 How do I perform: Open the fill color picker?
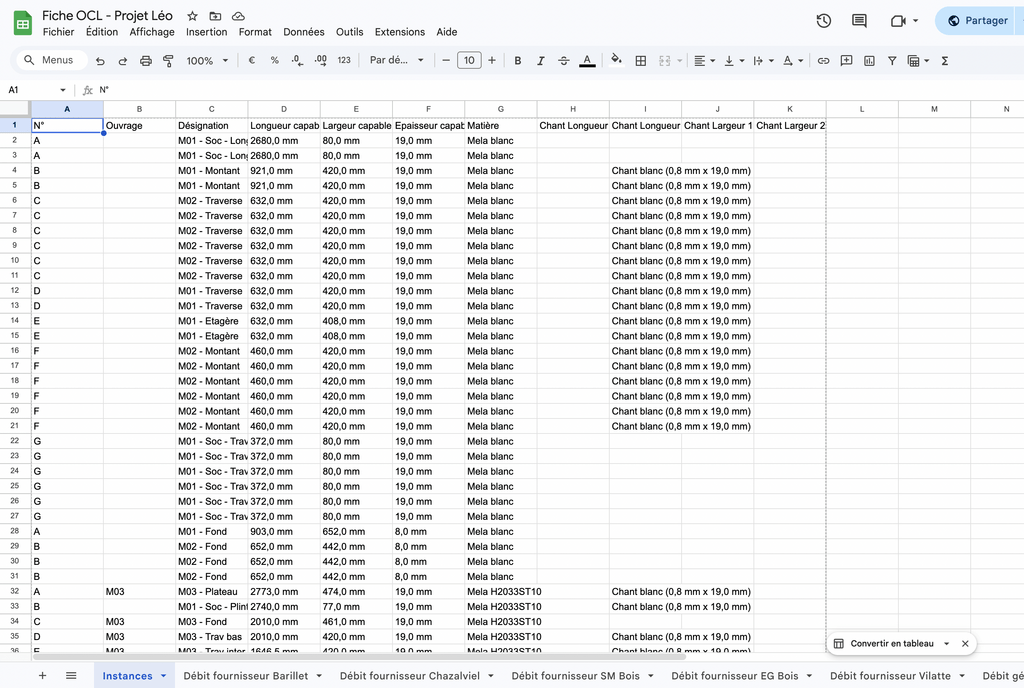tap(616, 61)
